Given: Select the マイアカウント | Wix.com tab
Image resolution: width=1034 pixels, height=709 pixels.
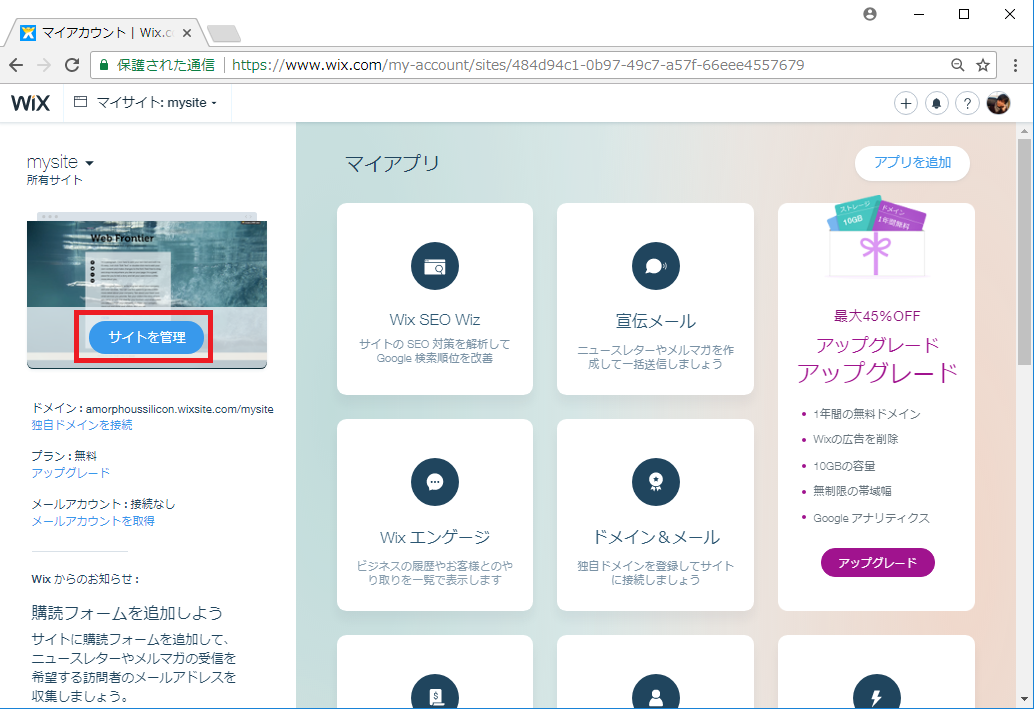Looking at the screenshot, I should (x=106, y=33).
